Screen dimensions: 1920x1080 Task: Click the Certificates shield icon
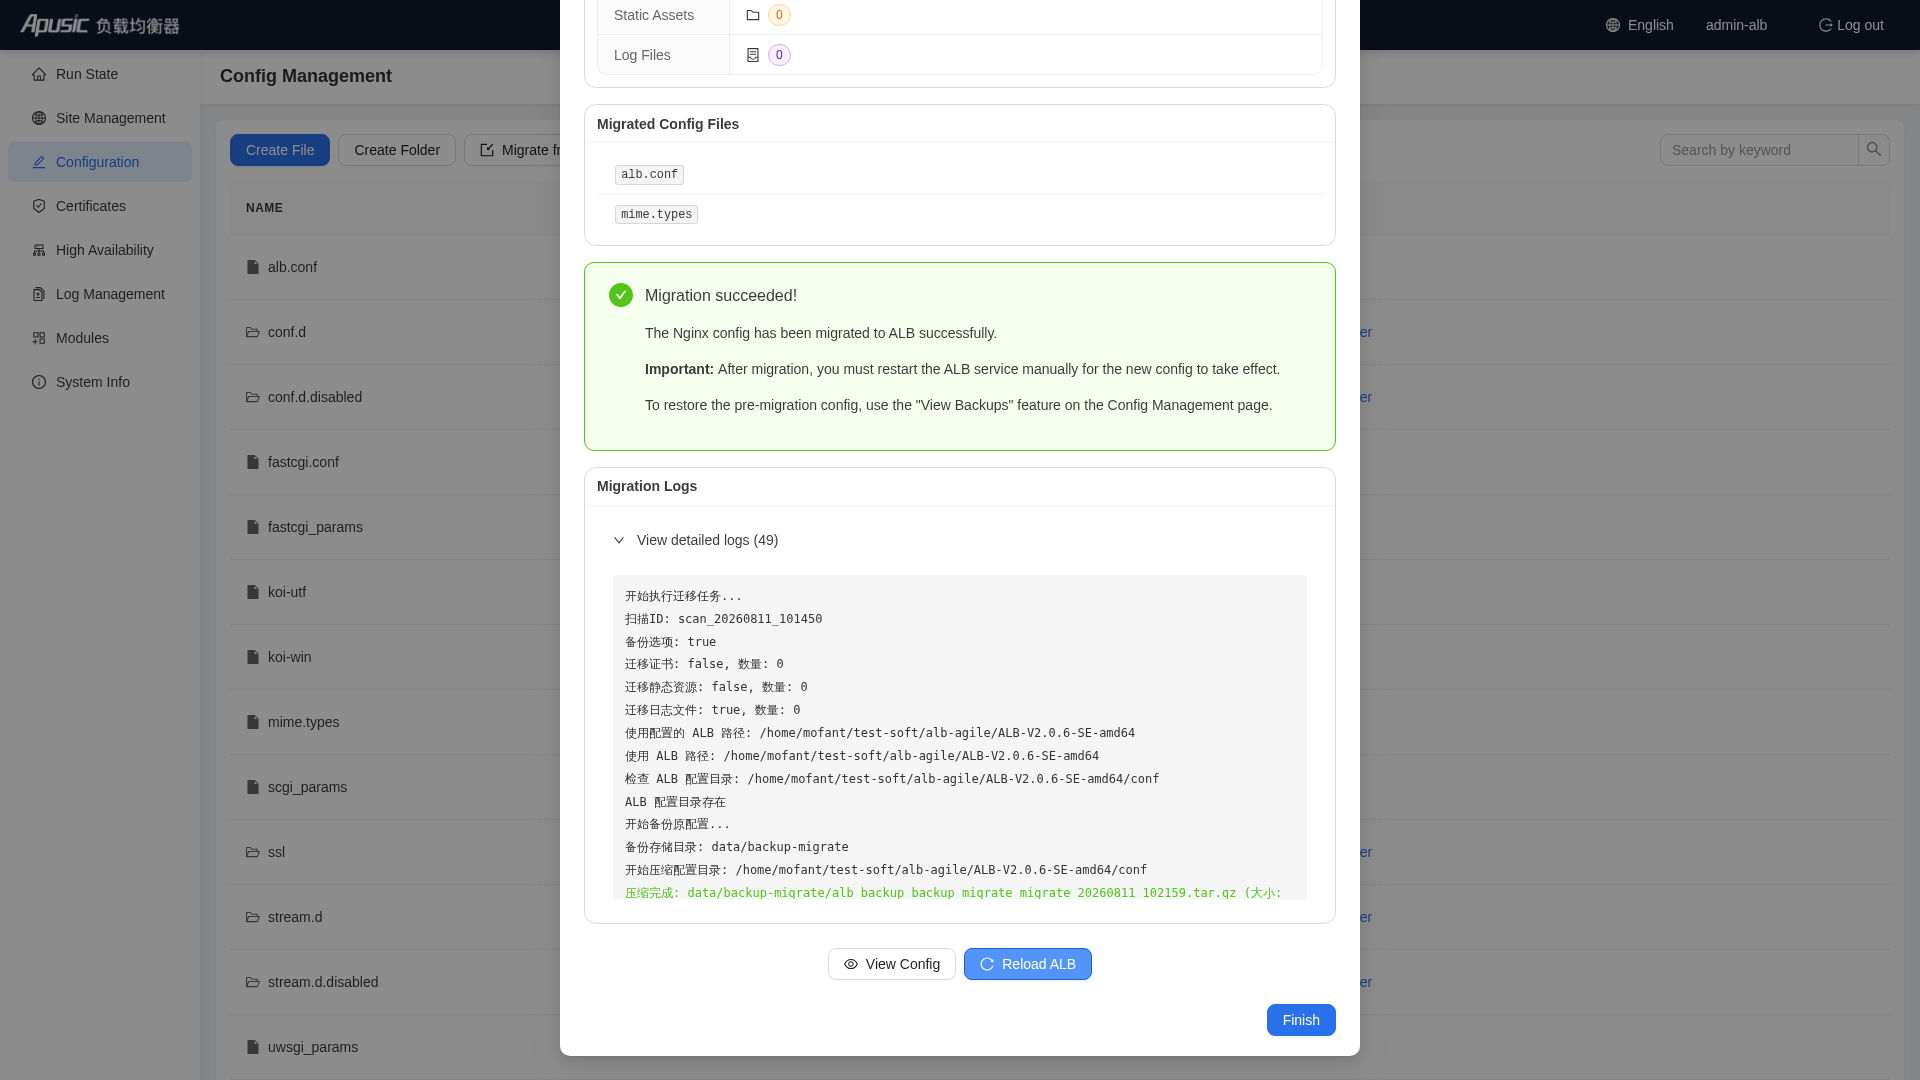coord(39,206)
